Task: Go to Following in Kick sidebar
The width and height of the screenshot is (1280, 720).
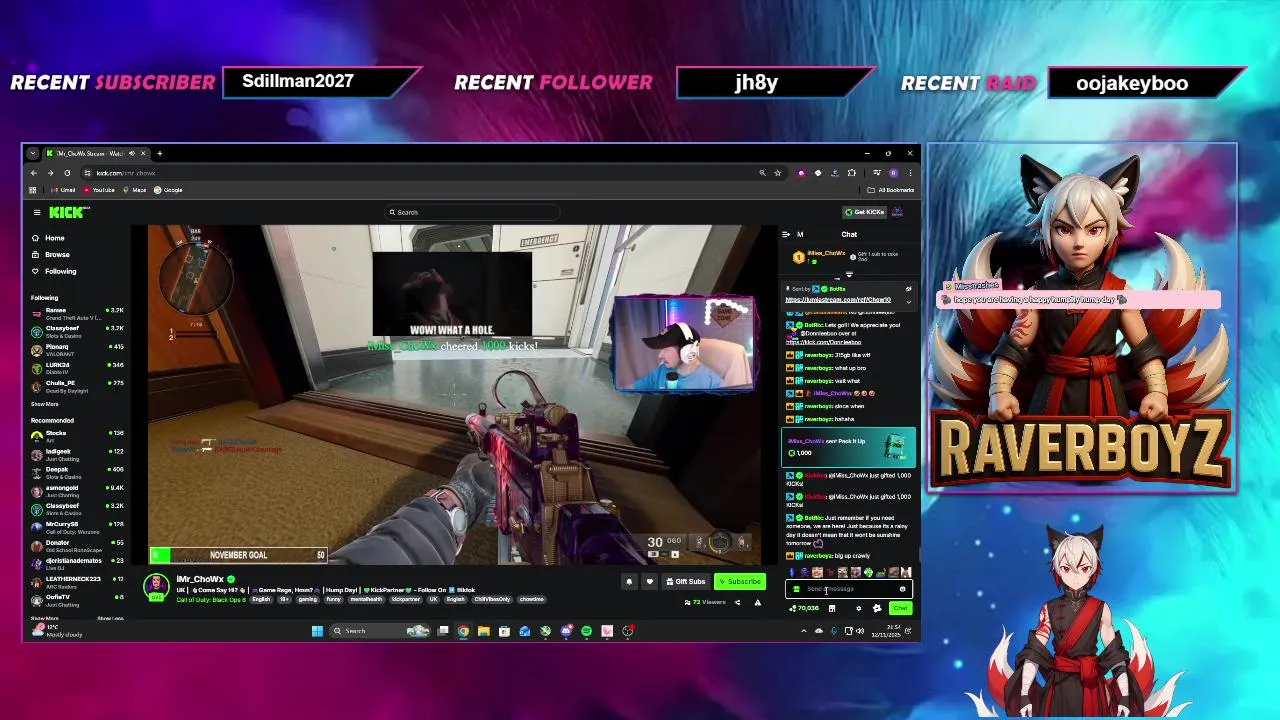Action: click(53, 271)
